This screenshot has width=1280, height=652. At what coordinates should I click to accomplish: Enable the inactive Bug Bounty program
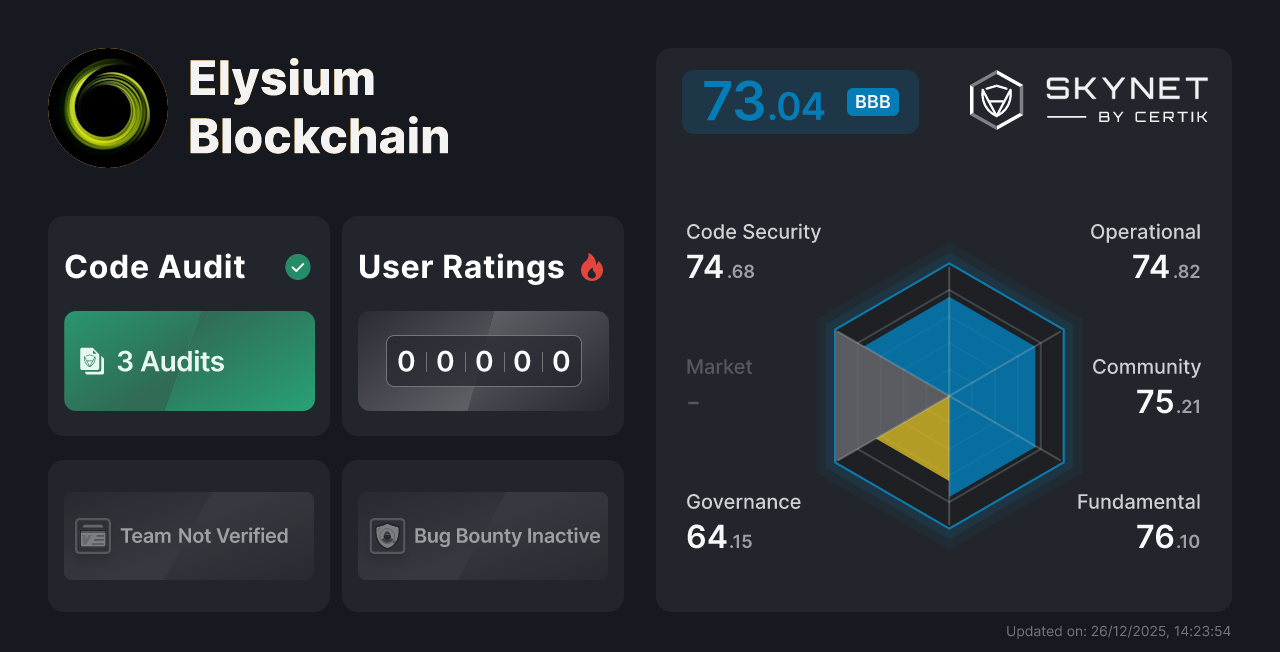click(482, 536)
